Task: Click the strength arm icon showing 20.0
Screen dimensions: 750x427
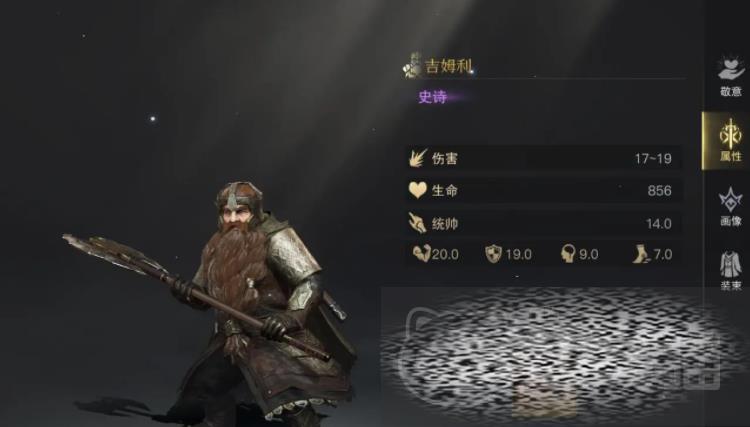Action: [421, 253]
